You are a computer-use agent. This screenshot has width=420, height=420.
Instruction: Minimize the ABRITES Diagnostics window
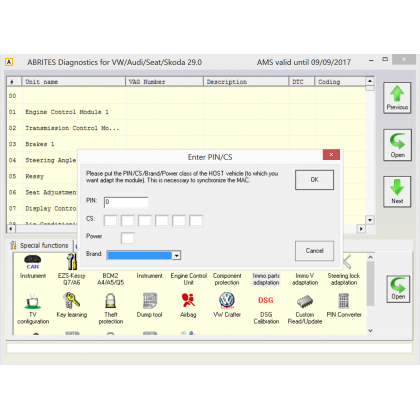371,60
